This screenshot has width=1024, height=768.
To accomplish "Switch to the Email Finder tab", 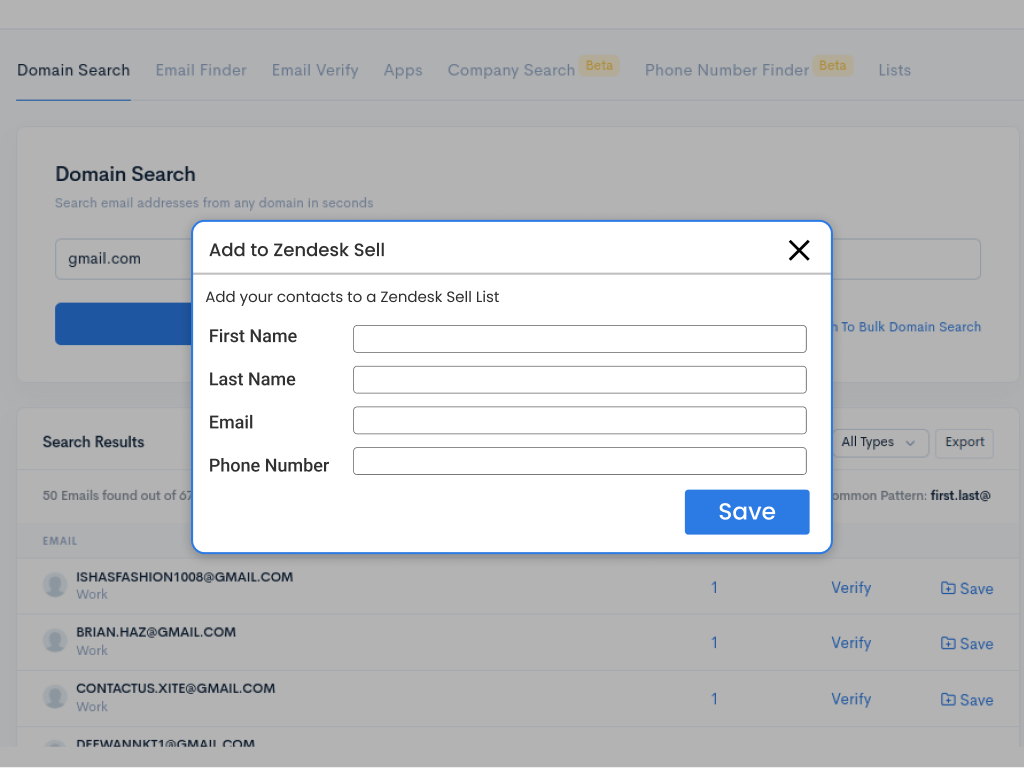I will (x=201, y=70).
